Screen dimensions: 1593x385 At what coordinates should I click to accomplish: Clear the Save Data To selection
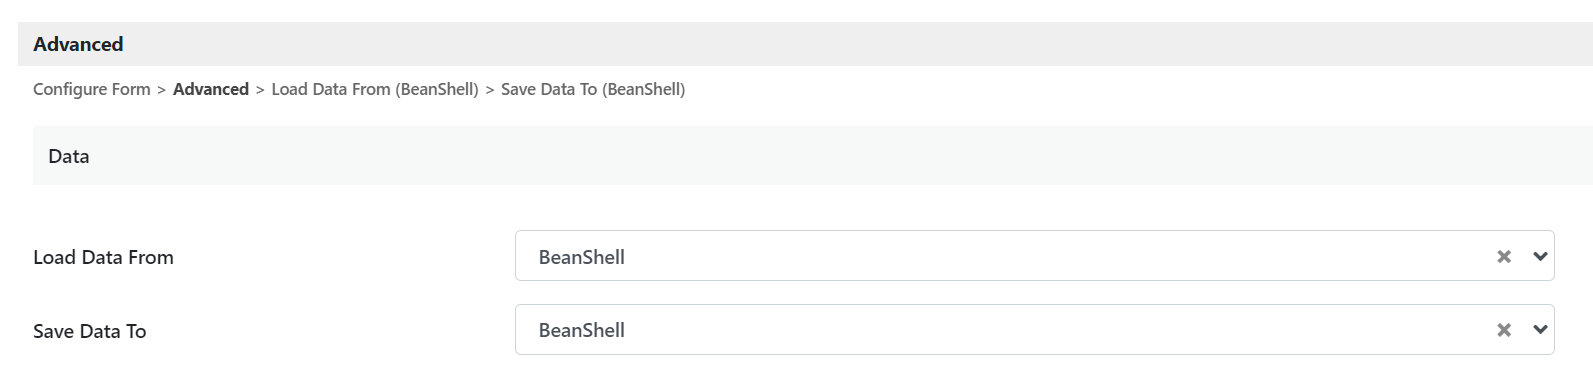click(x=1503, y=330)
